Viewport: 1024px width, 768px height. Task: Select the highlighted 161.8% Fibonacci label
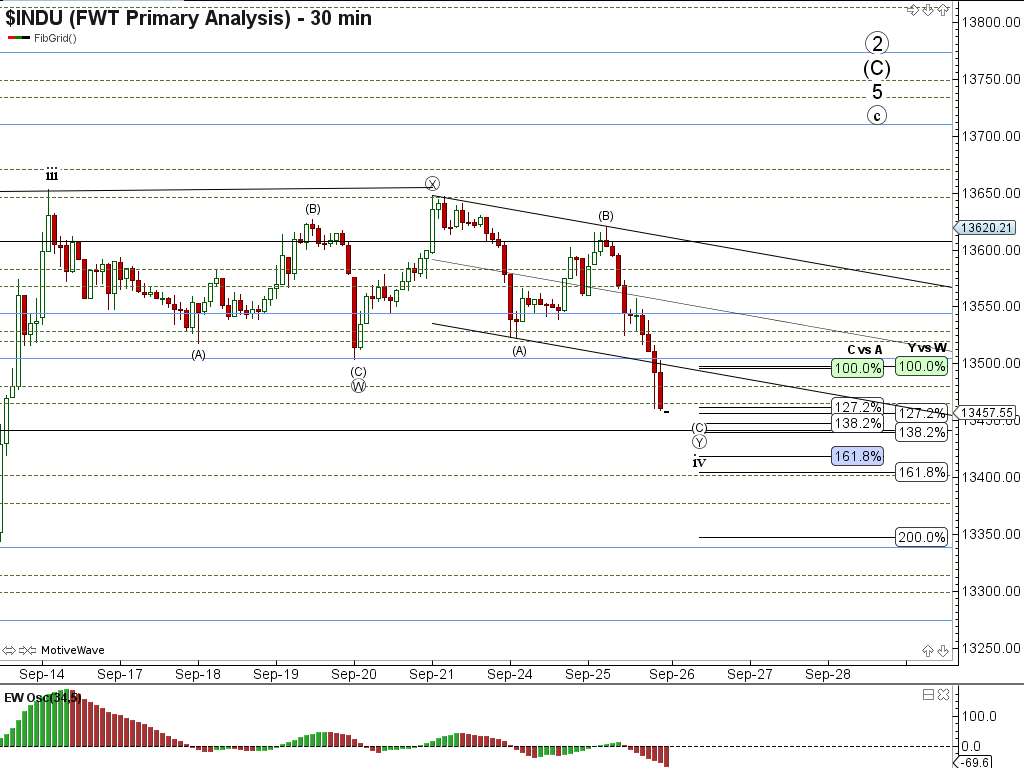tap(857, 456)
